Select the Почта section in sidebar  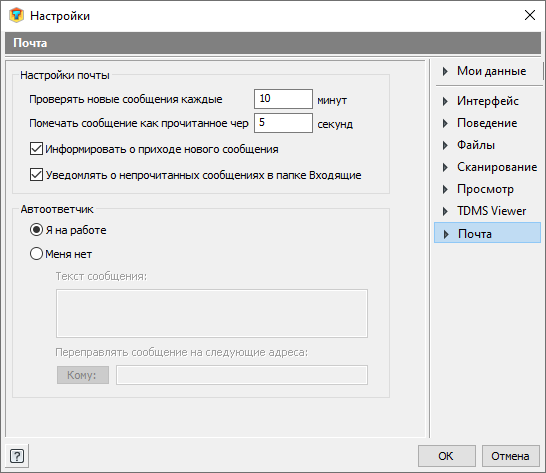(x=488, y=233)
